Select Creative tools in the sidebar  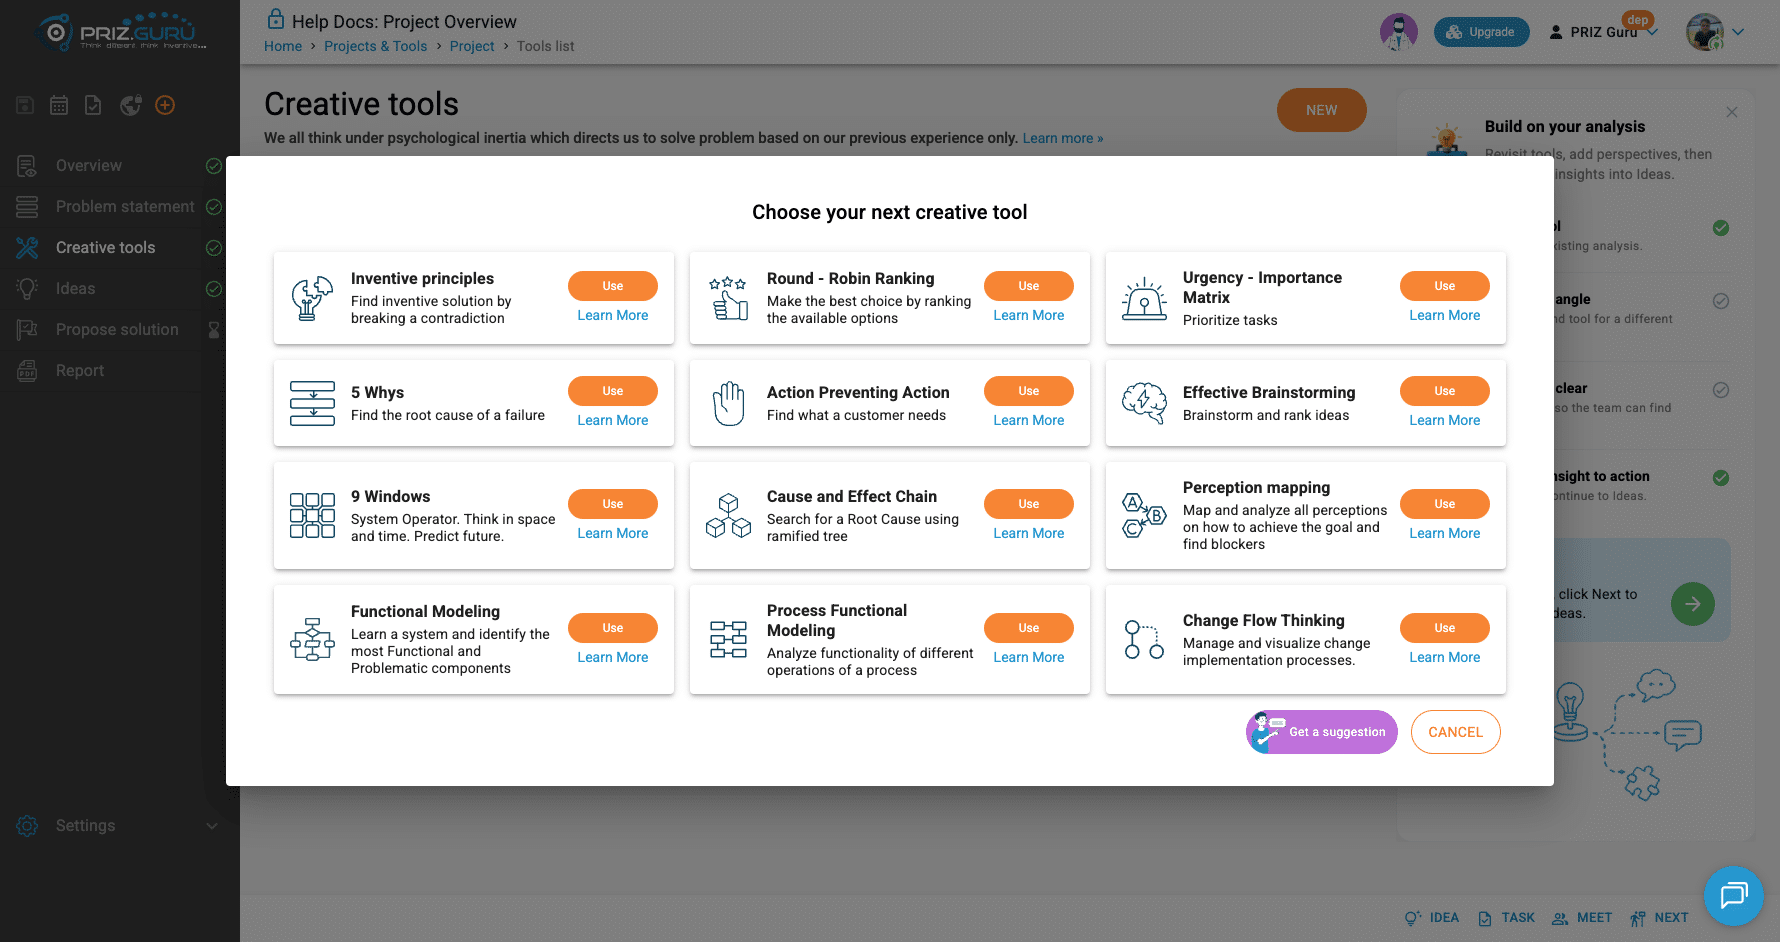[x=118, y=248]
